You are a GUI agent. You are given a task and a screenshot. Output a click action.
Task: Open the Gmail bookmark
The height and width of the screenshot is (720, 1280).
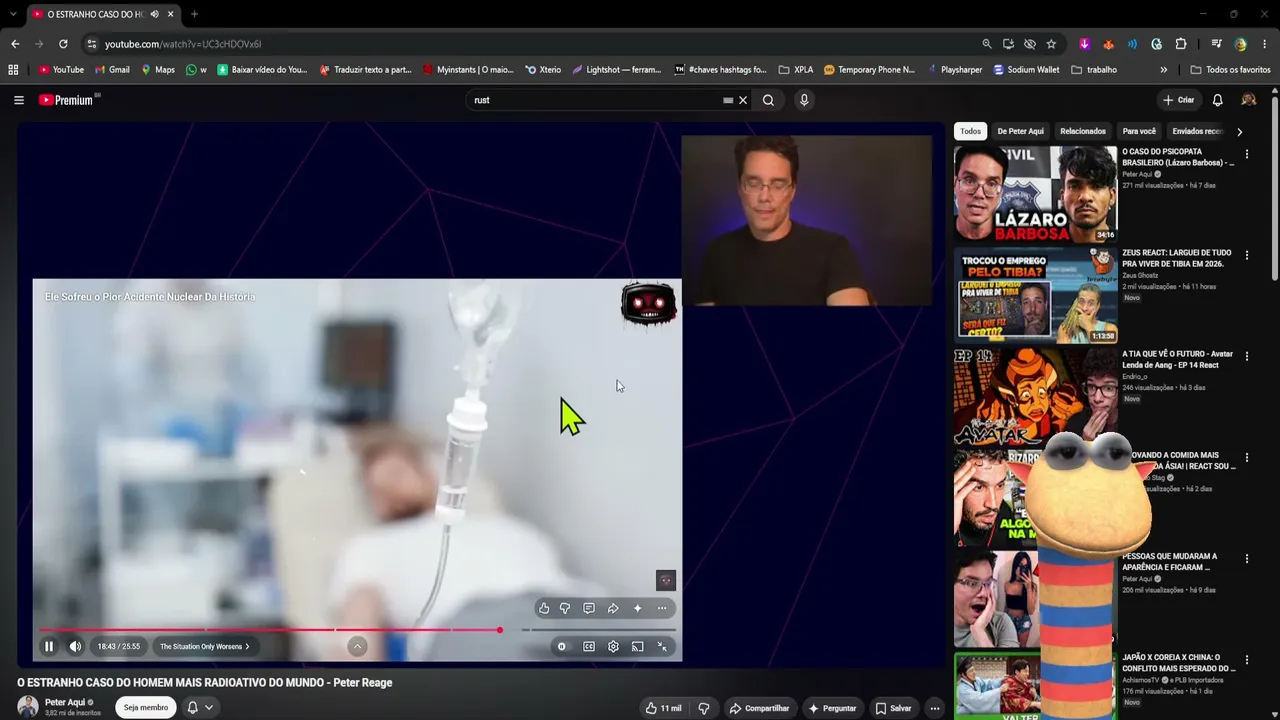click(x=112, y=70)
